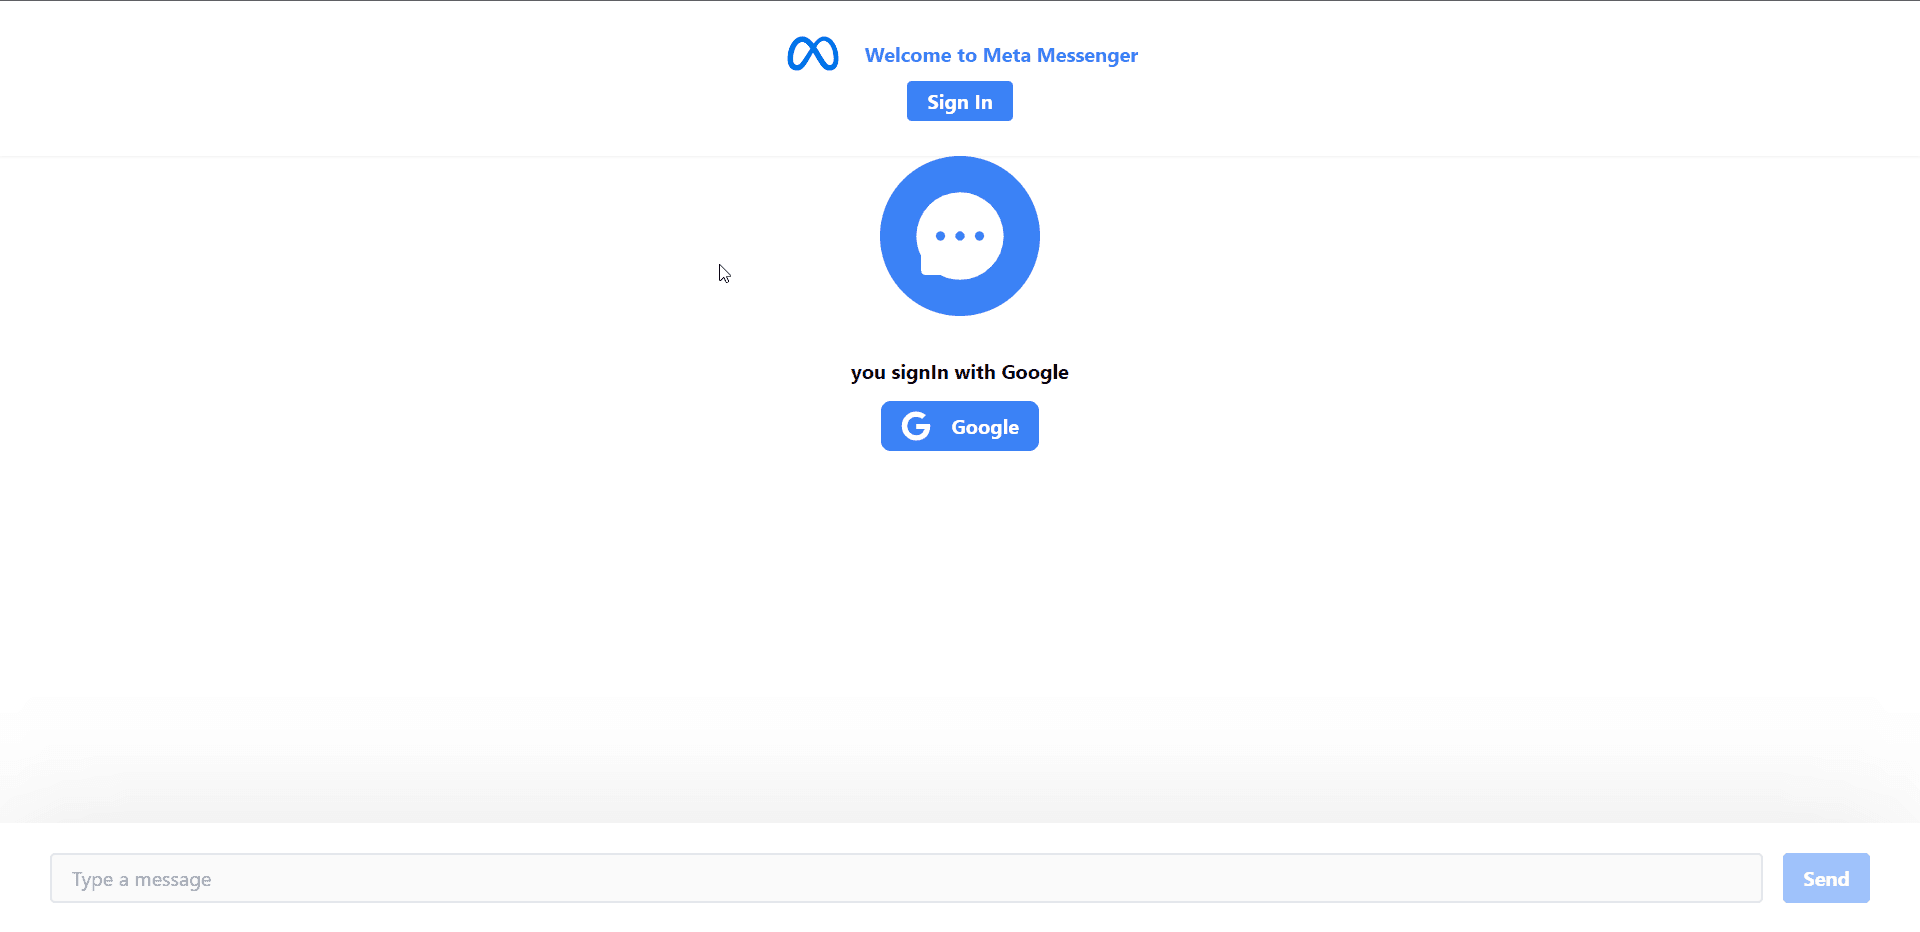Click the Welcome to Meta Messenger heading
The image size is (1920, 932).
coord(1001,55)
